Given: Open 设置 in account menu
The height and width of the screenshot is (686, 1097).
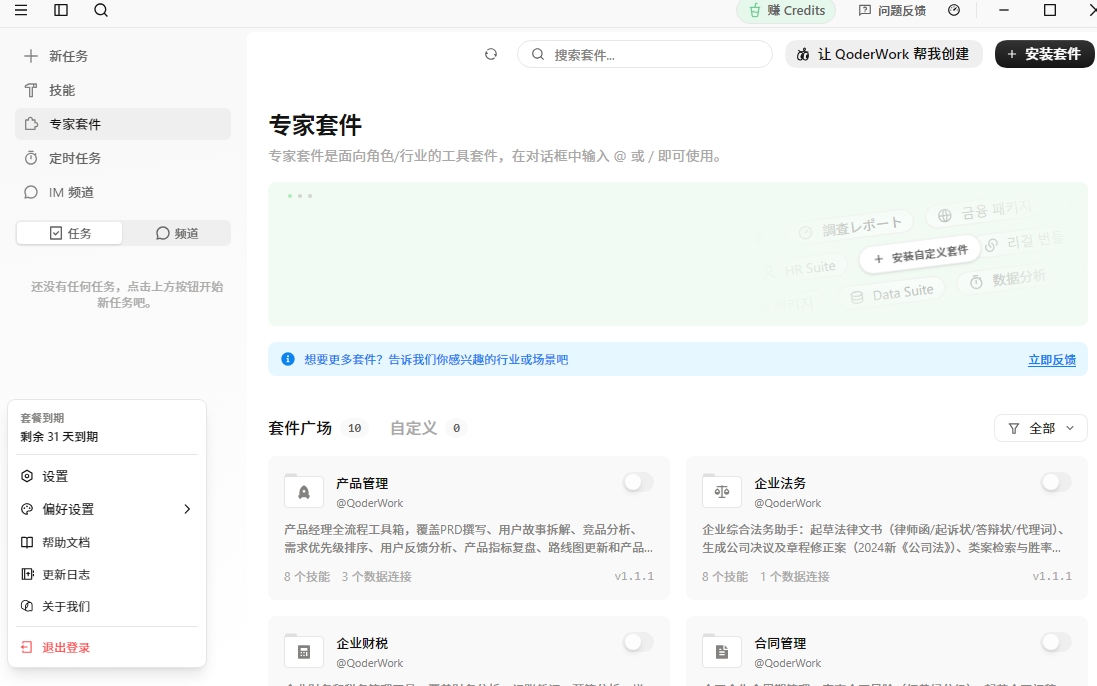Looking at the screenshot, I should click(107, 476).
